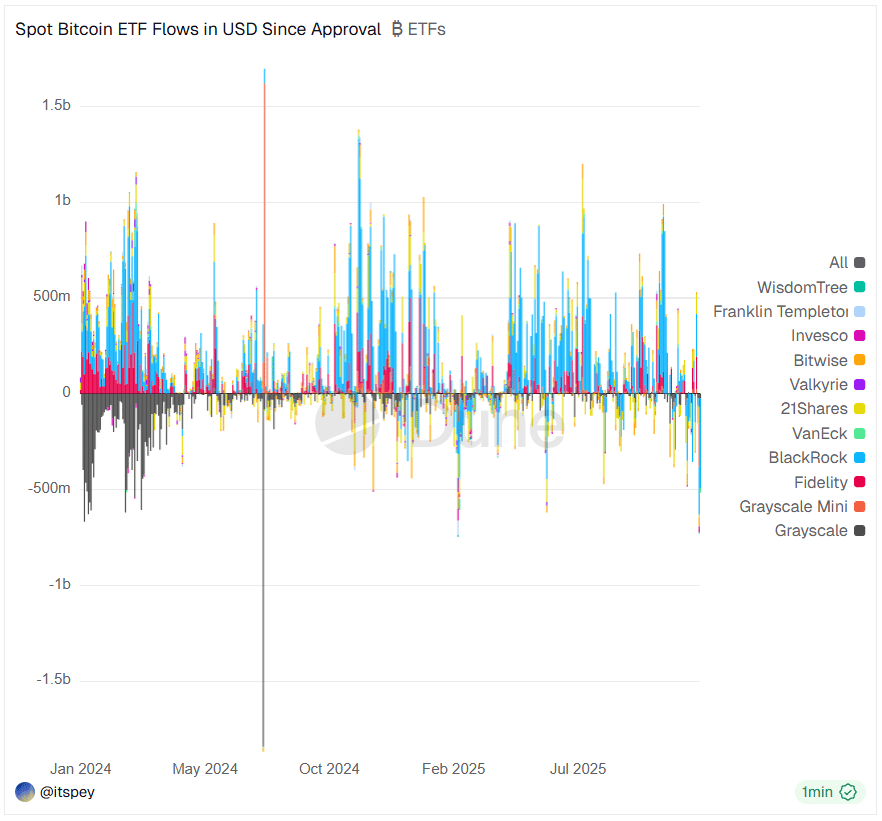Click the 1min refresh status badge
This screenshot has width=882, height=821.
coord(830,792)
